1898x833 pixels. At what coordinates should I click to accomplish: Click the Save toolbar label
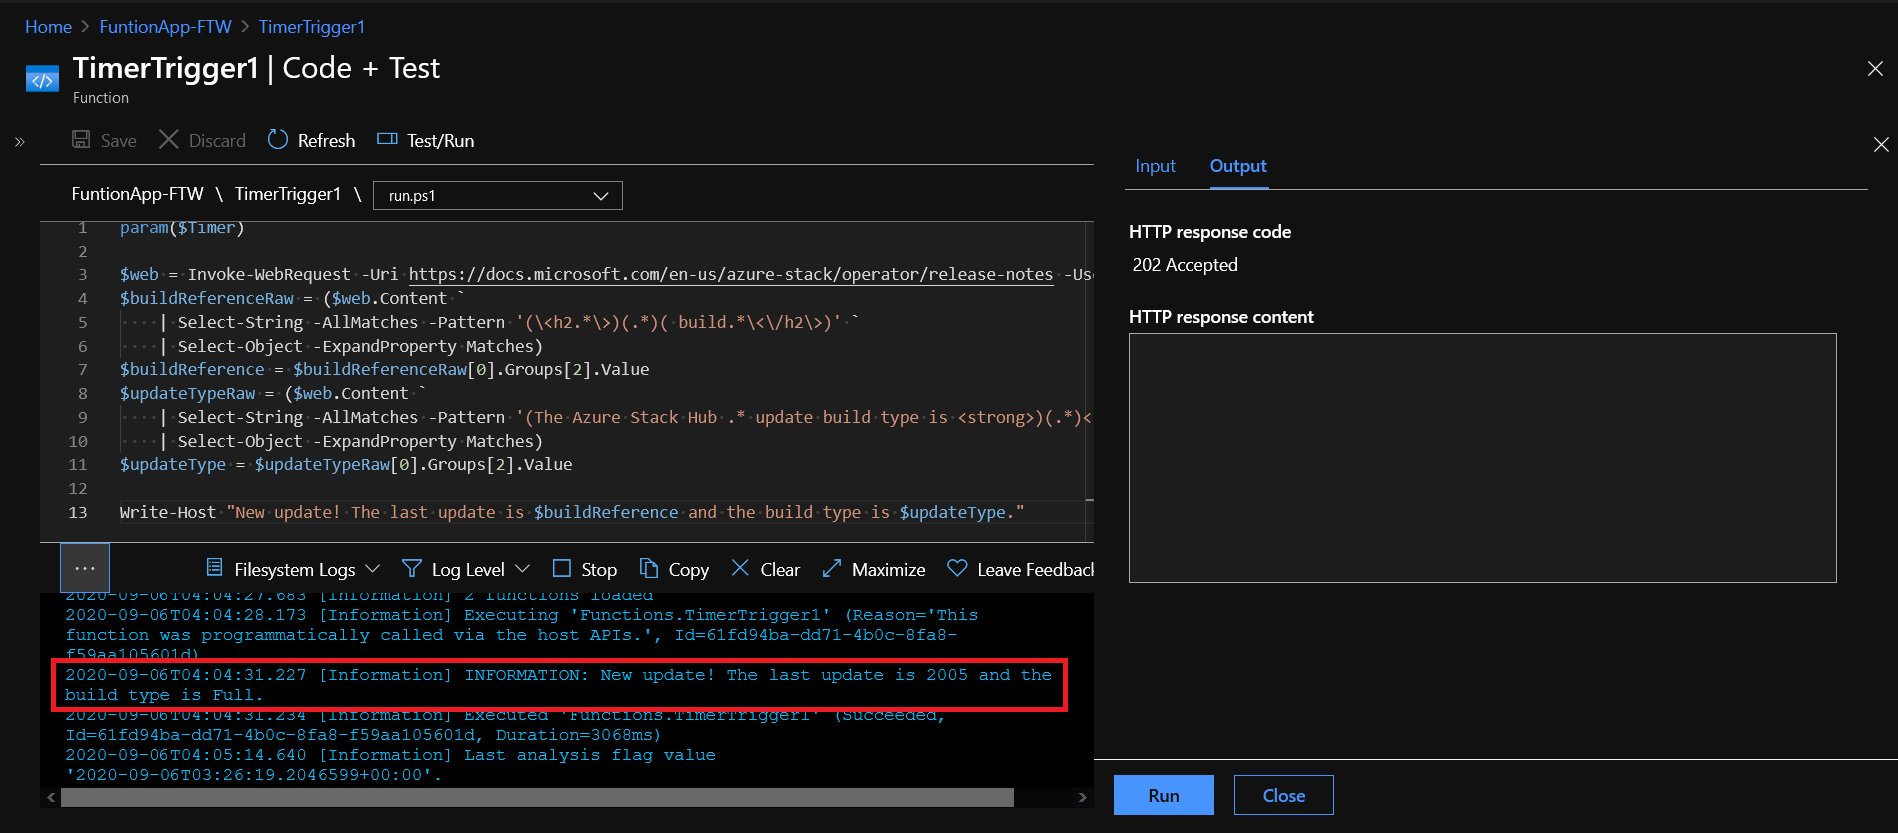tap(118, 141)
